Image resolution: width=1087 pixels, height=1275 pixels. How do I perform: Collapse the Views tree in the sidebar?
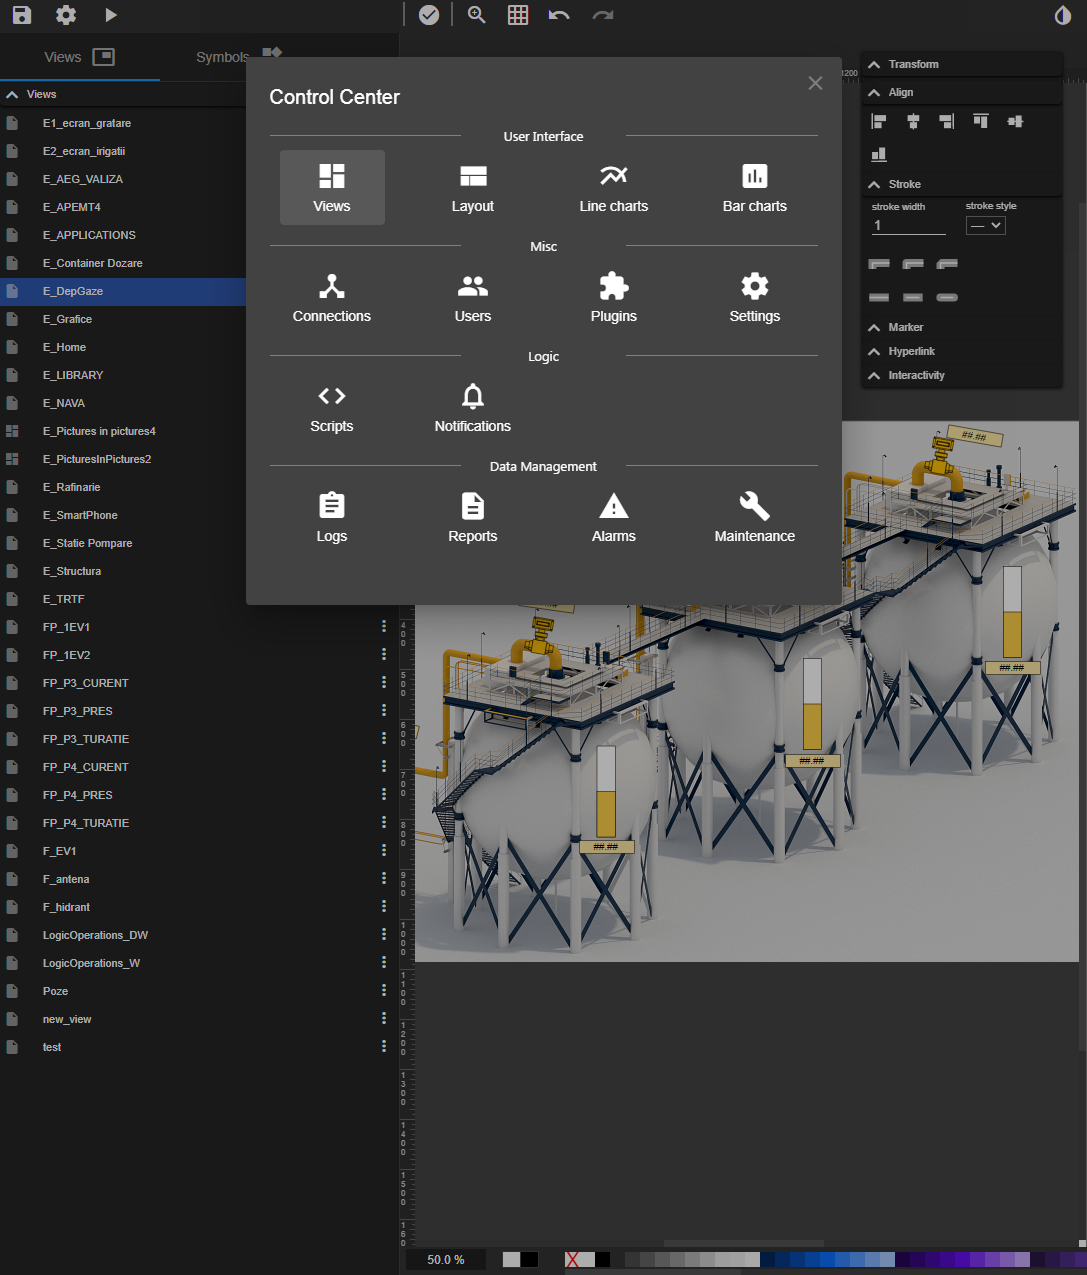point(12,93)
